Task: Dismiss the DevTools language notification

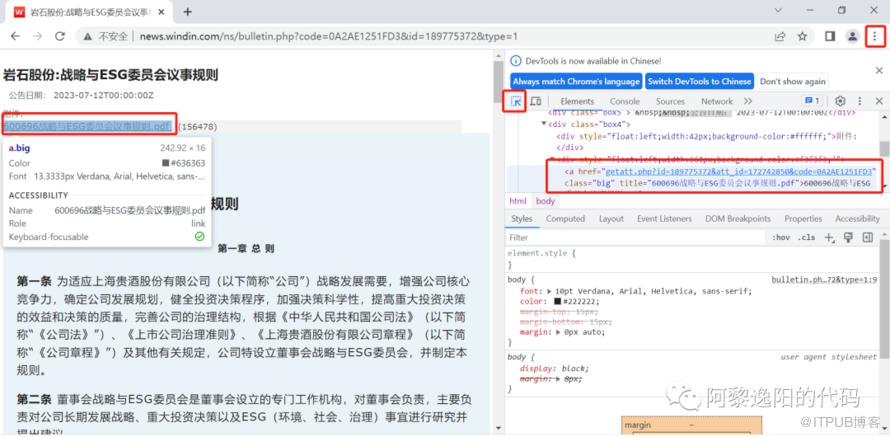Action: (879, 70)
